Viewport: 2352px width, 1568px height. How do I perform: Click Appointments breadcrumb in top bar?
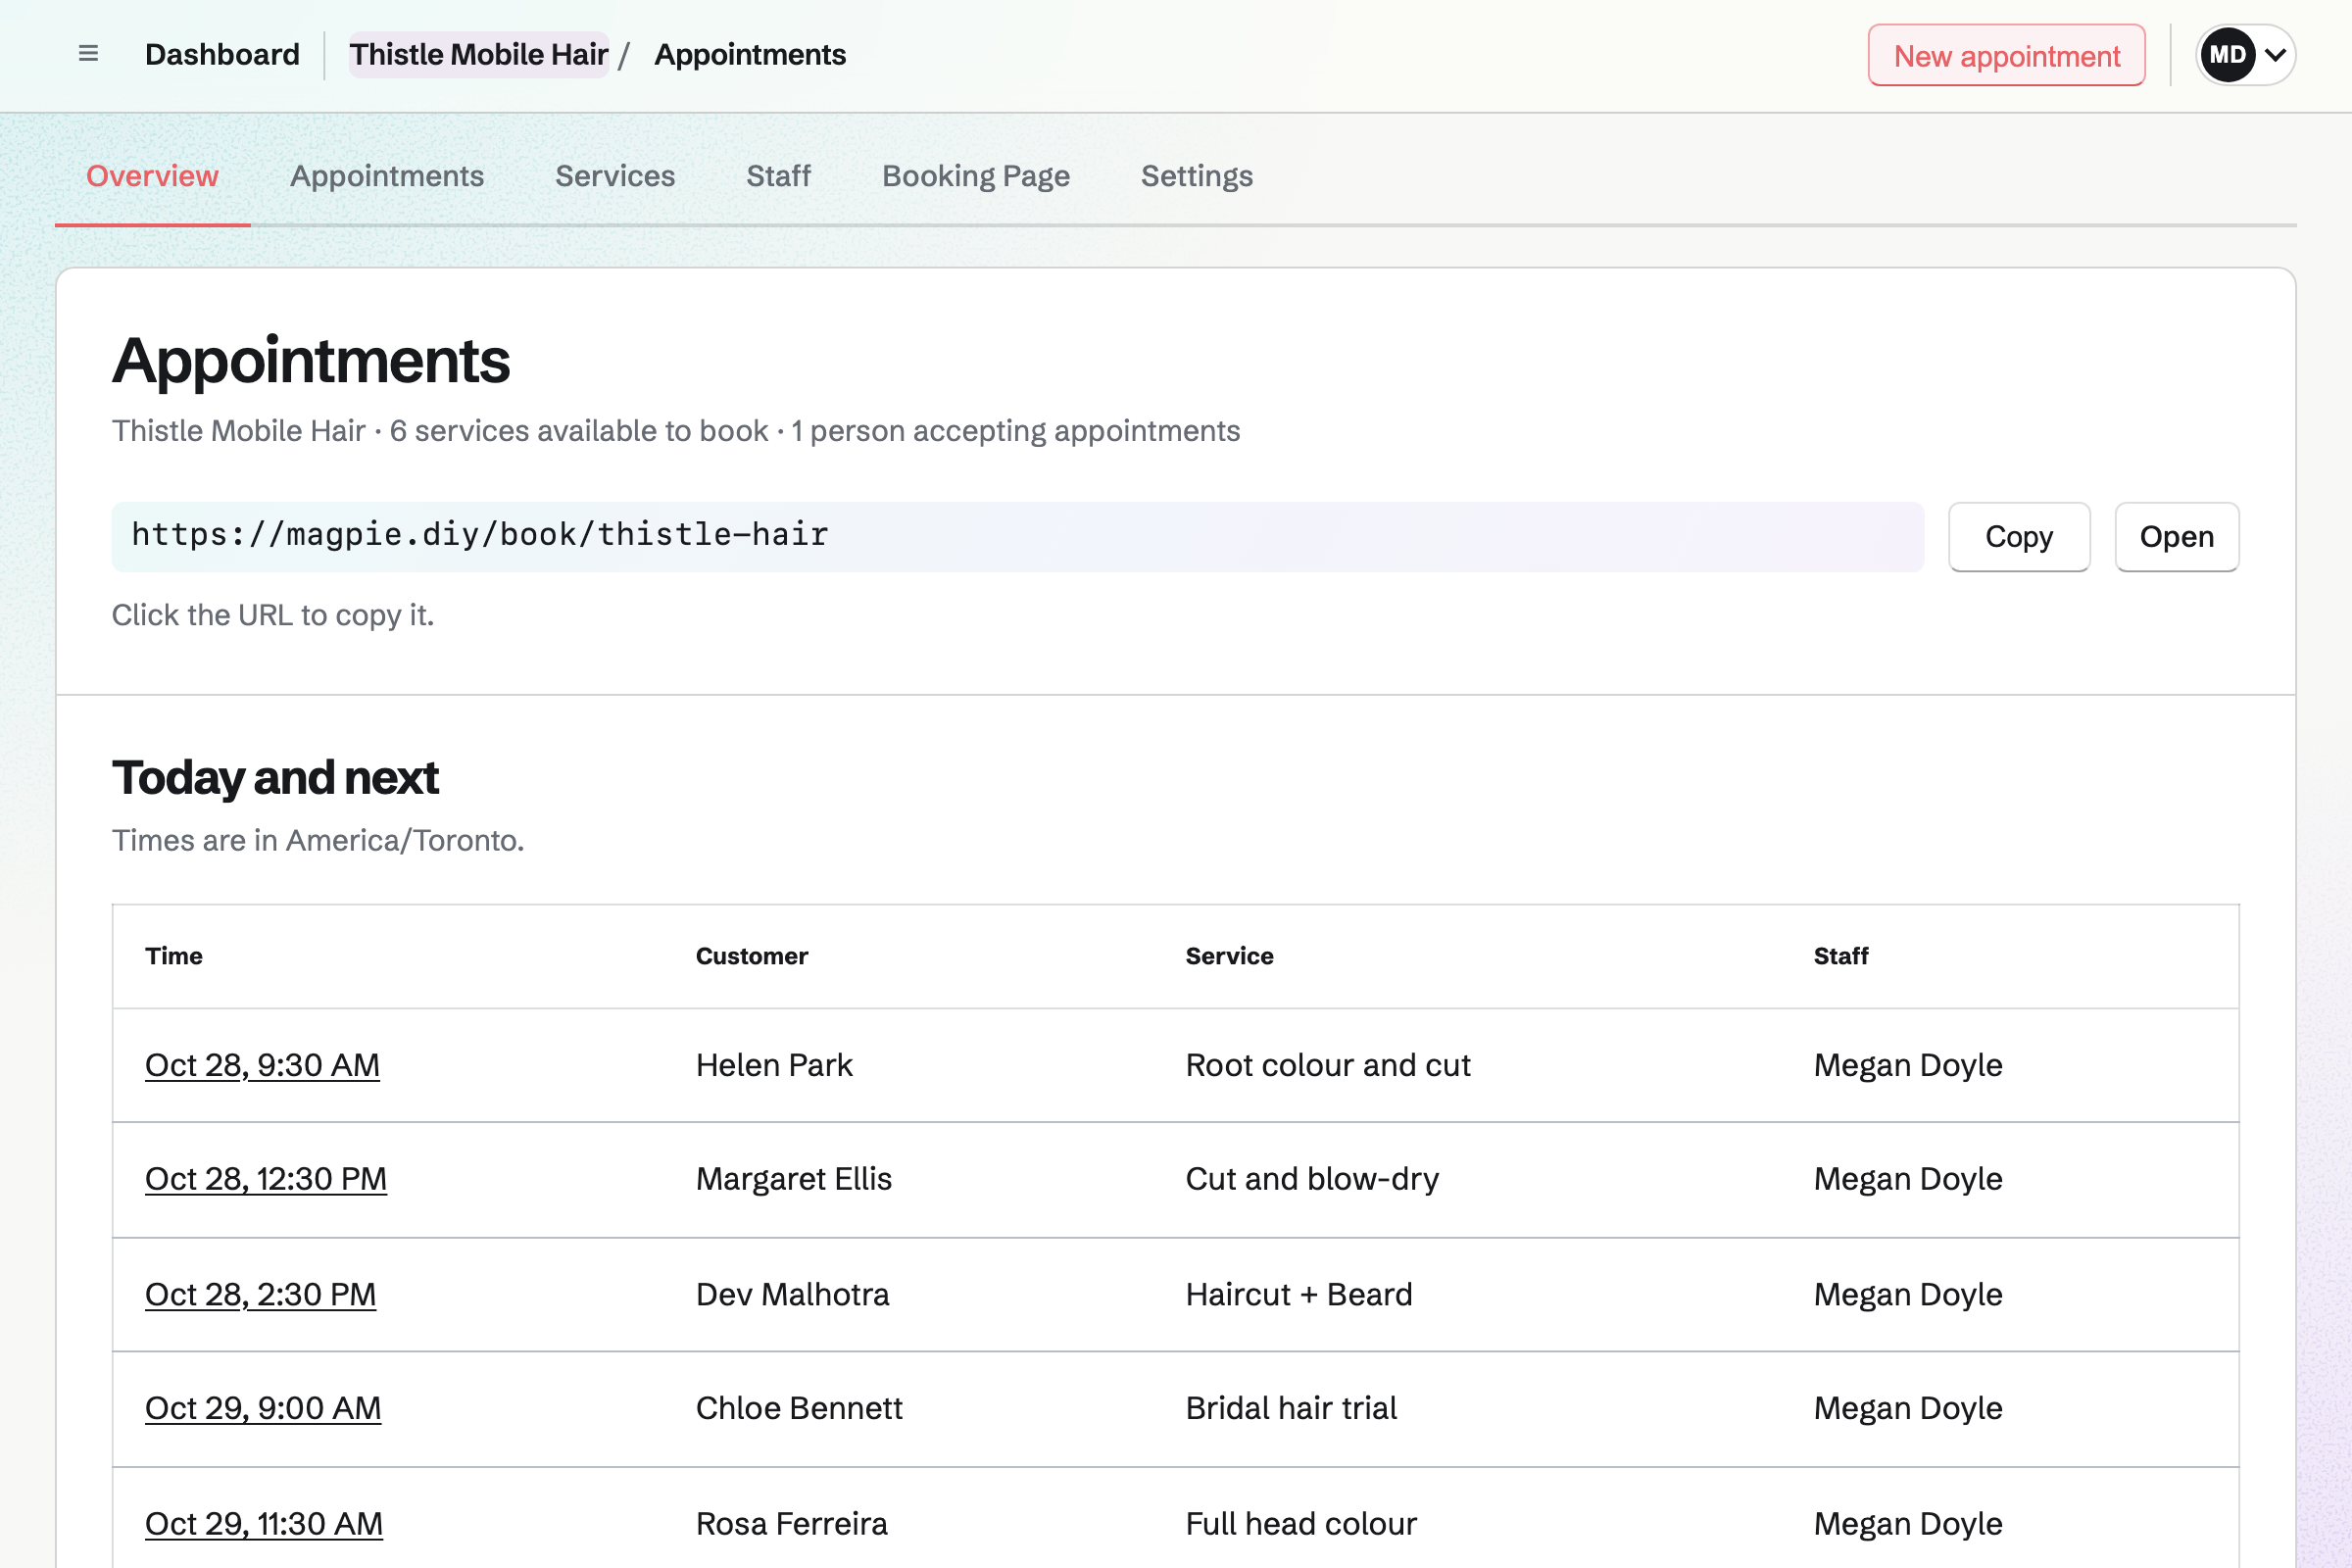[x=750, y=54]
